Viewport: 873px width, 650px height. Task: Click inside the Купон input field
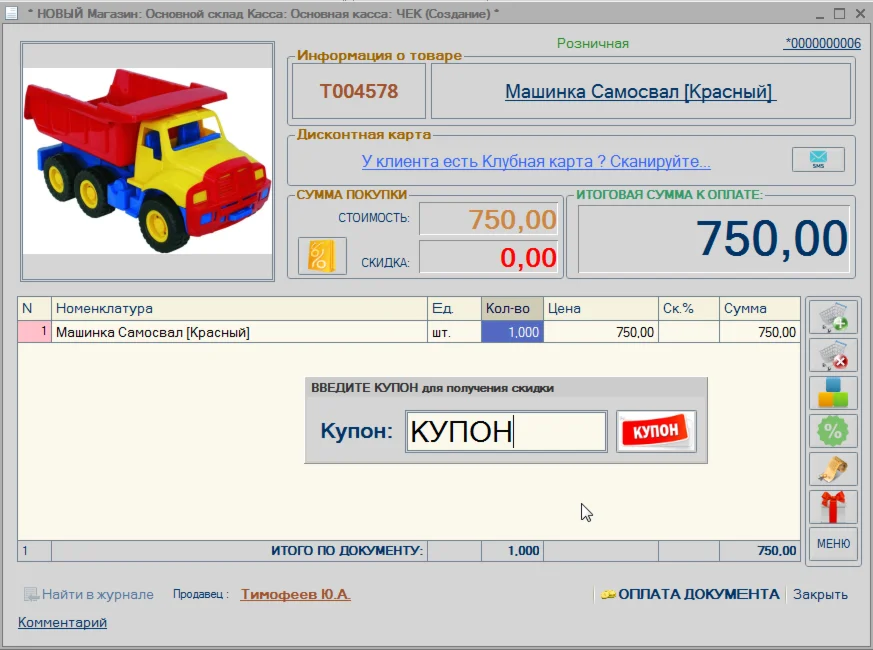tap(506, 432)
